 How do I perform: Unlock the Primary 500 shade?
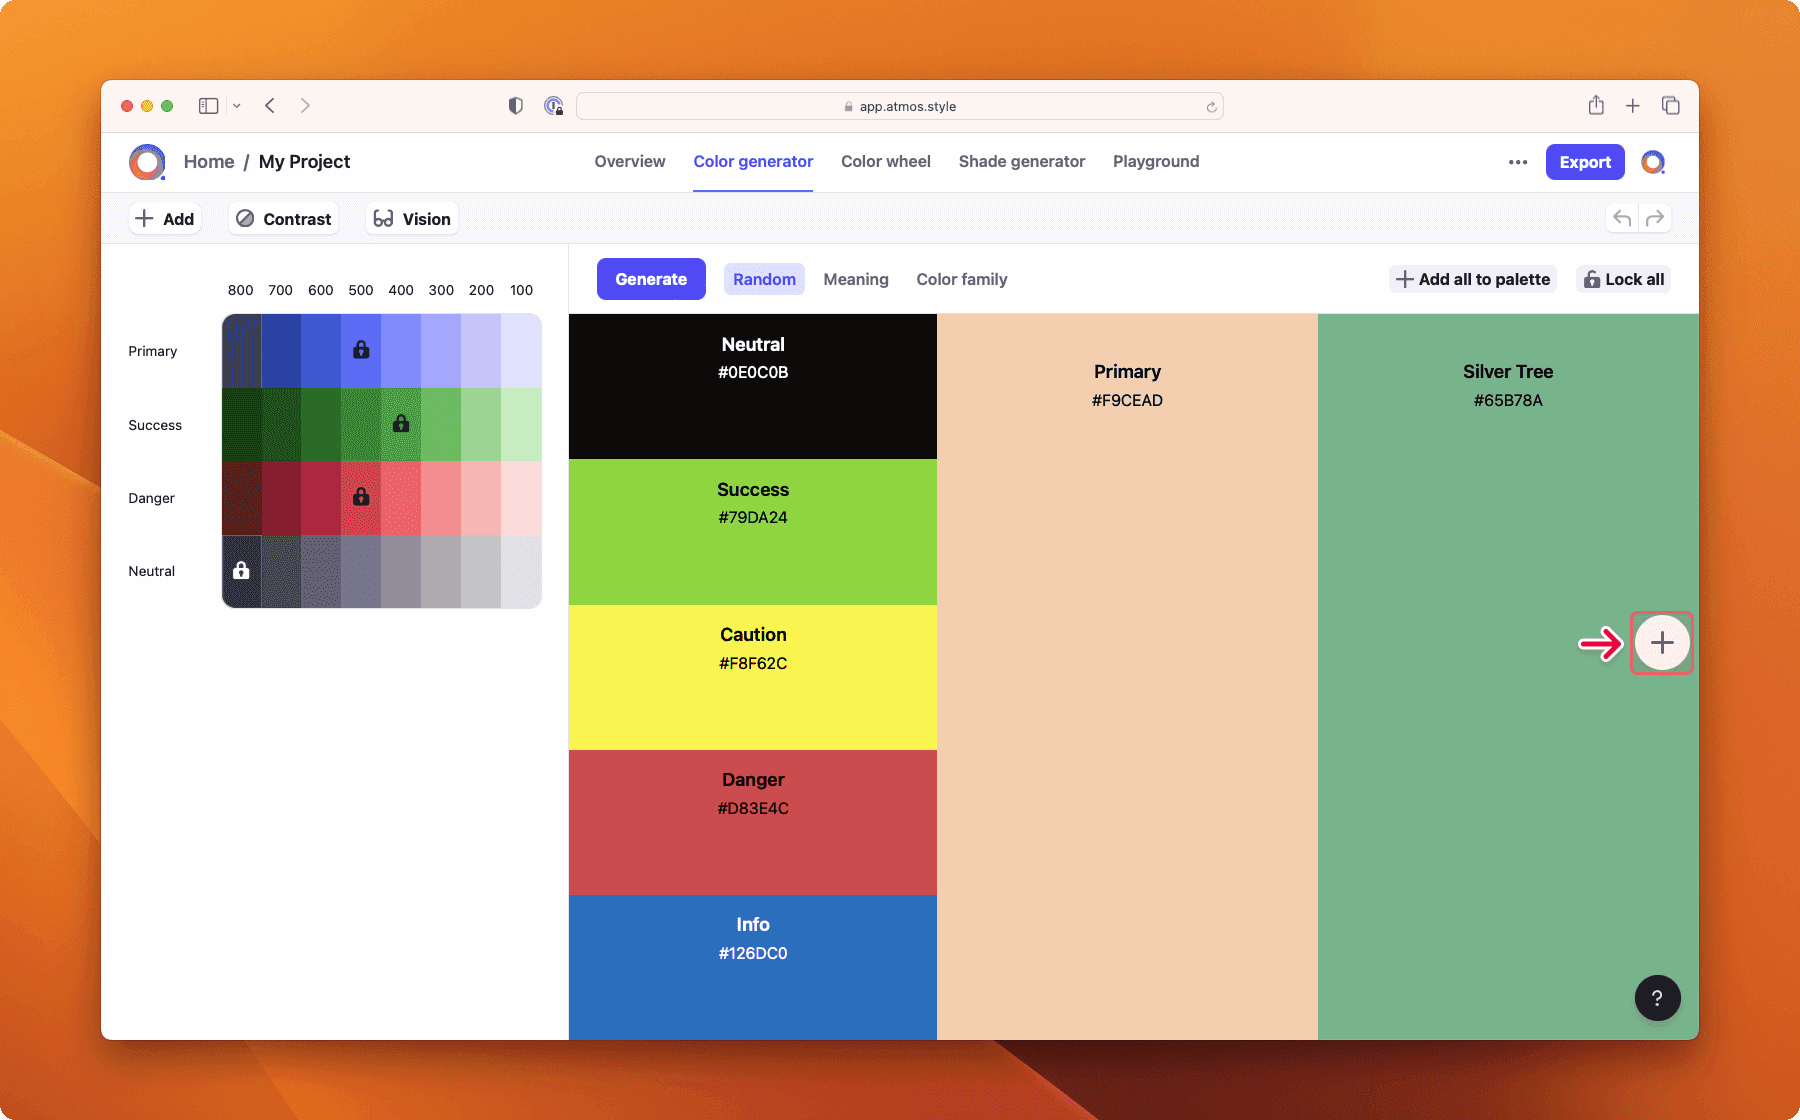(361, 350)
